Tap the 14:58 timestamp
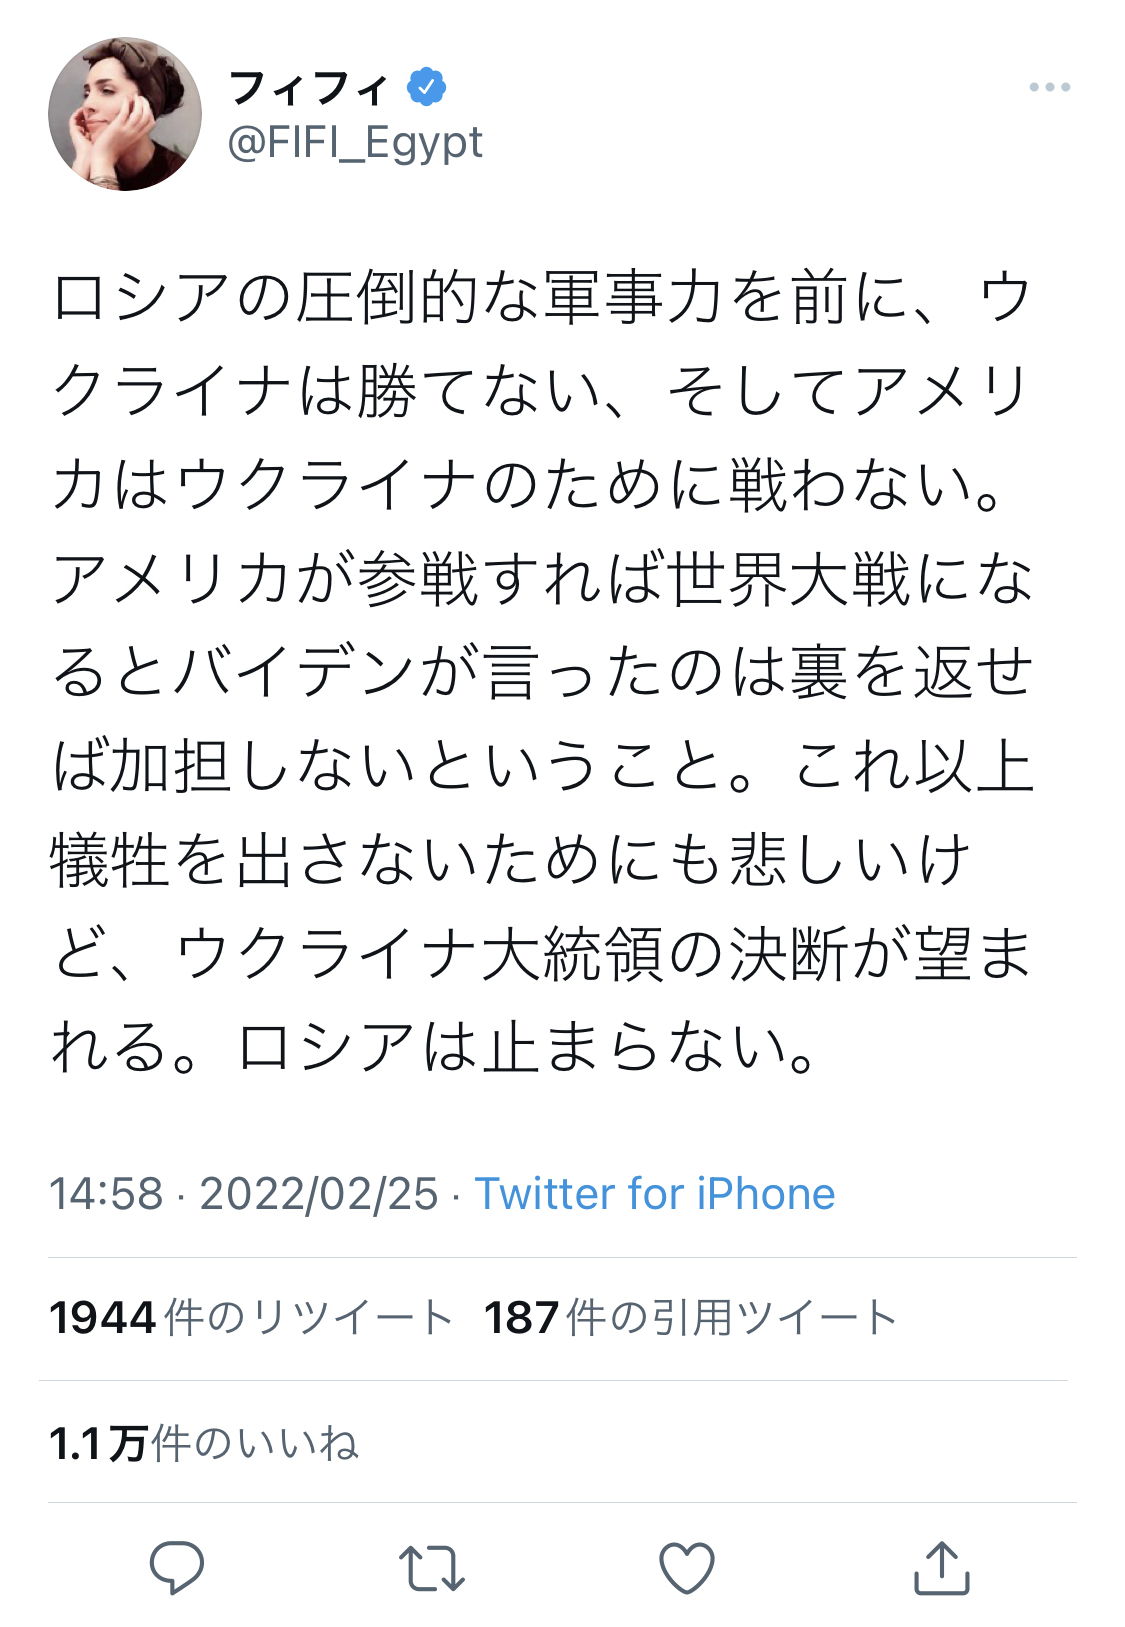The height and width of the screenshot is (1627, 1125). click(106, 1193)
